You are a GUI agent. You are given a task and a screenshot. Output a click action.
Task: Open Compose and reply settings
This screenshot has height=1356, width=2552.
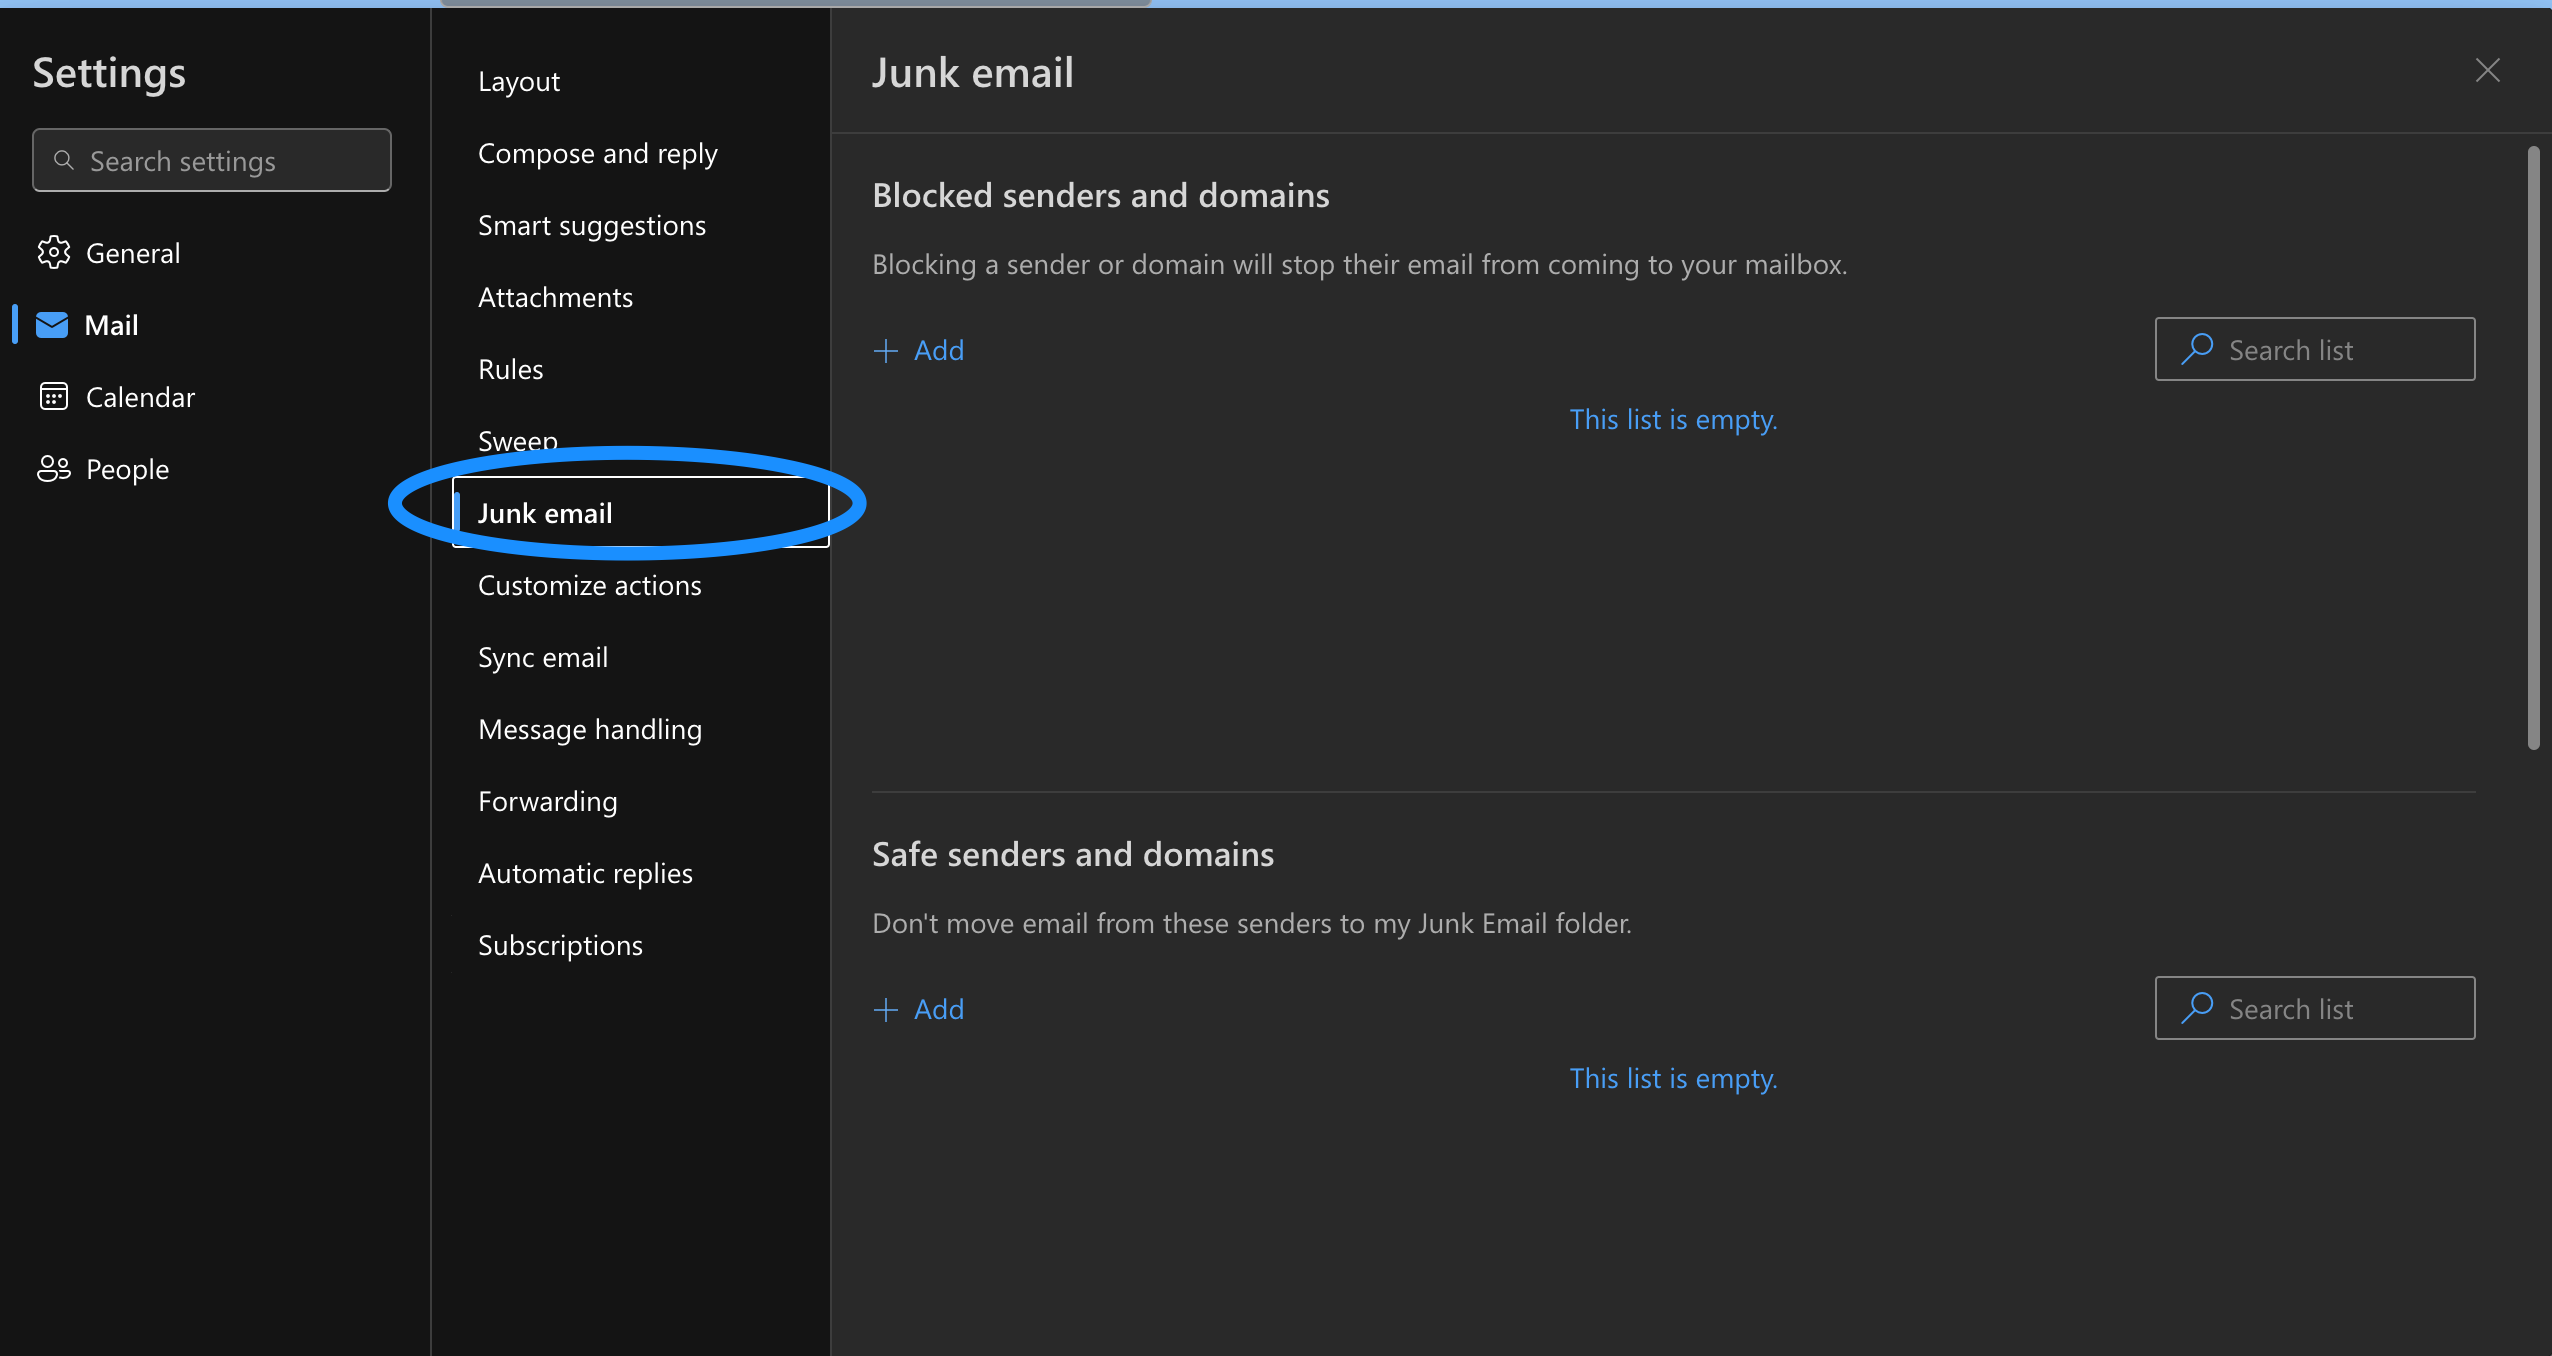(x=597, y=153)
